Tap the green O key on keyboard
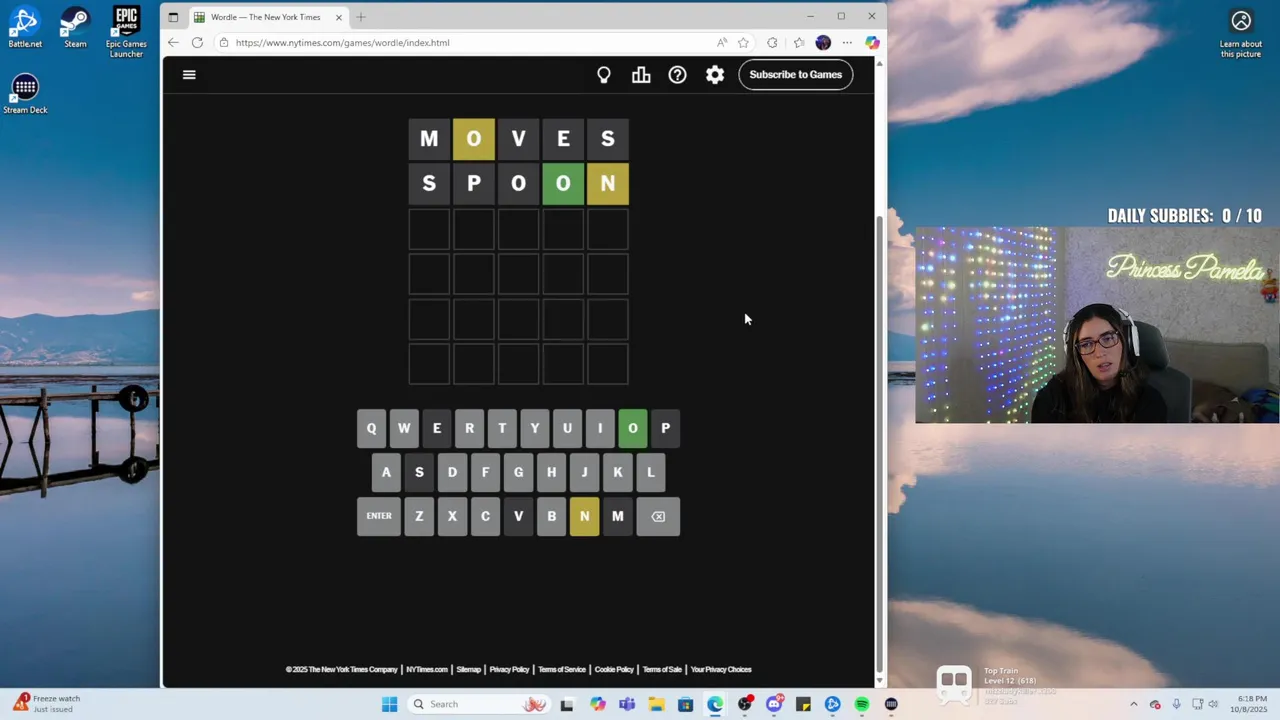This screenshot has height=720, width=1280. point(633,428)
